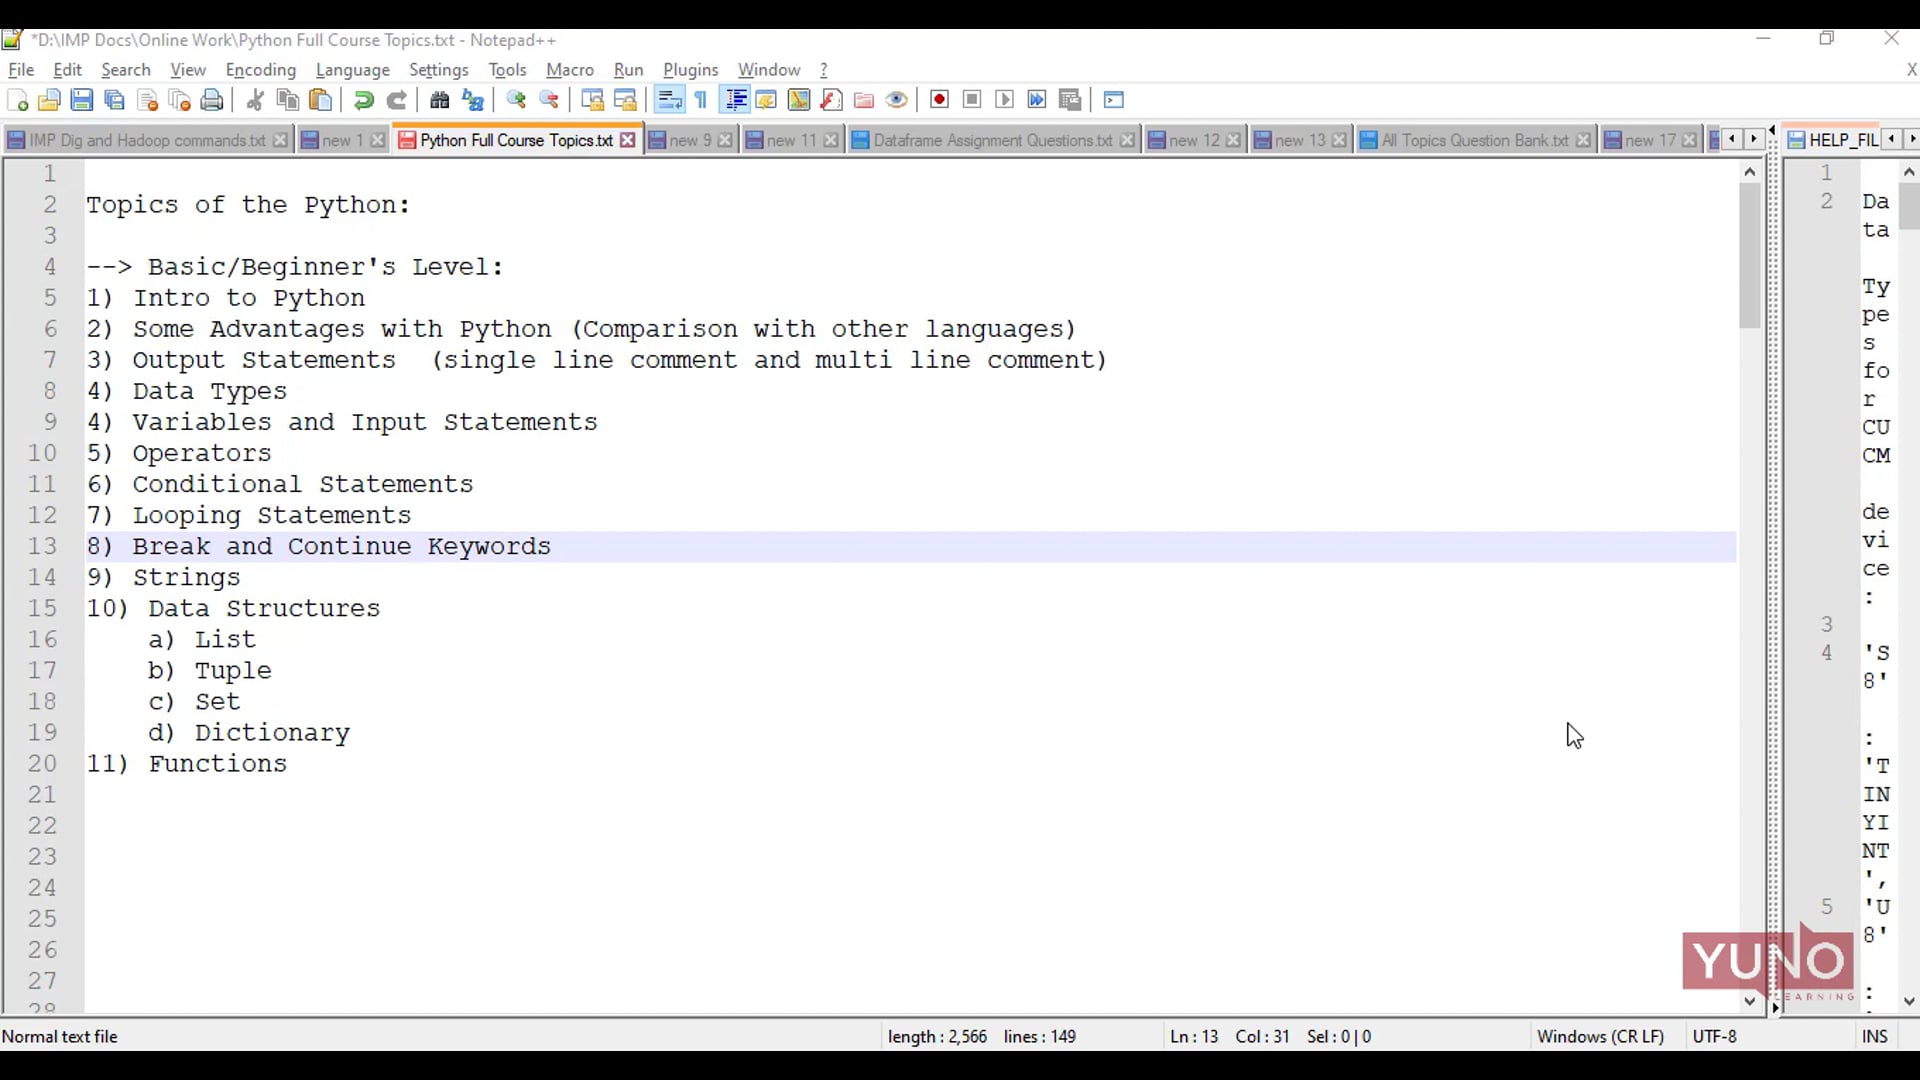Toggle Word Wrap toolbar button
Image resolution: width=1920 pixels, height=1080 pixels.
click(x=669, y=100)
